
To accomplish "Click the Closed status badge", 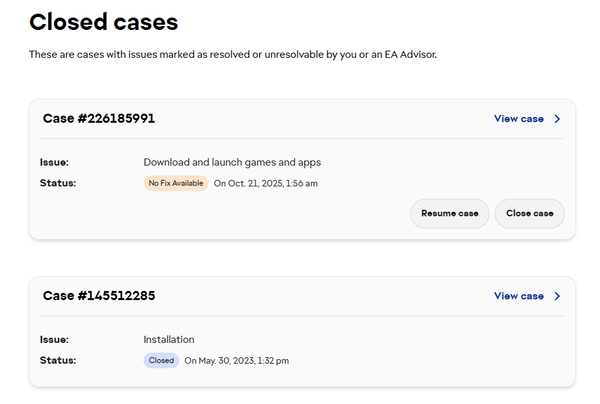I will click(x=161, y=360).
